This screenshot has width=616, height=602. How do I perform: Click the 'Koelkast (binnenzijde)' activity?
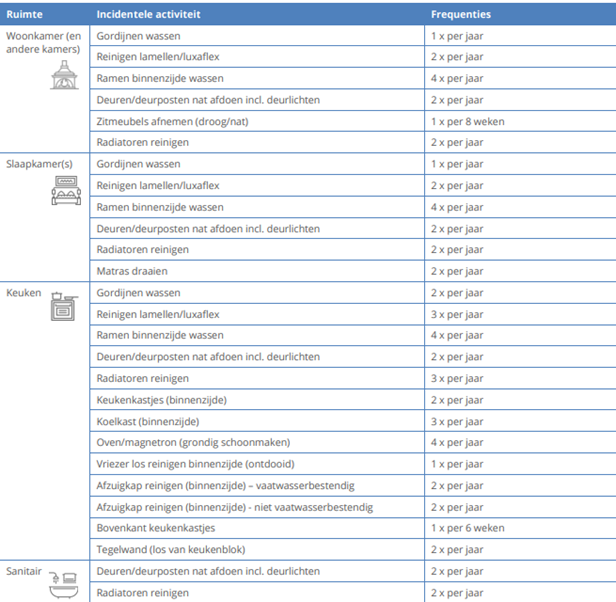tap(150, 421)
